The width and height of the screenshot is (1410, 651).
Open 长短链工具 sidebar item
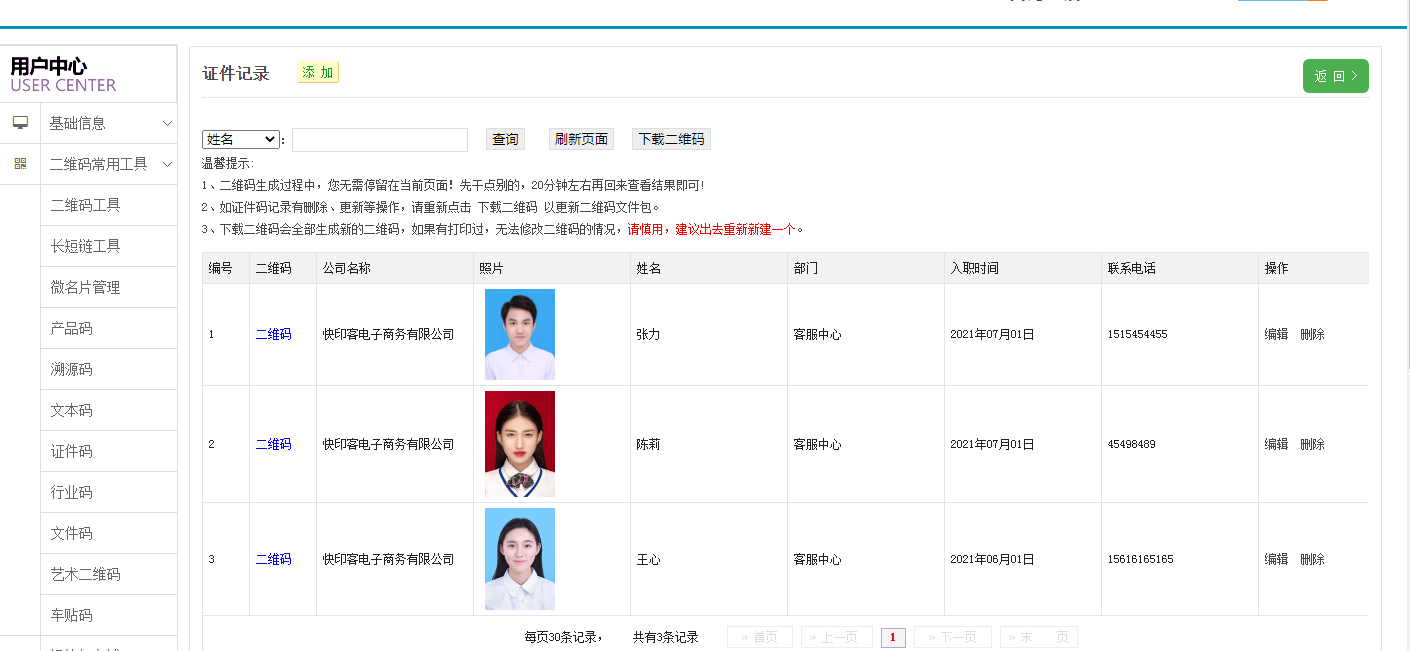86,246
